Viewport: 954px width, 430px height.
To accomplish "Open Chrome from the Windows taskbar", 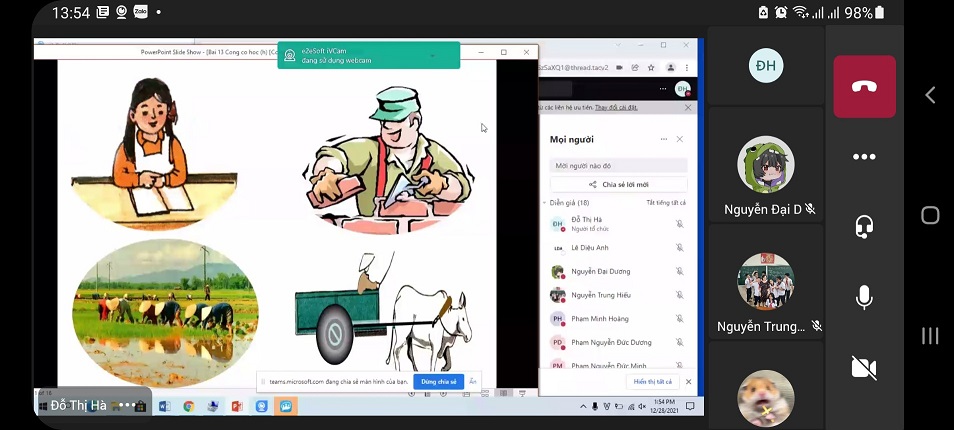I will pyautogui.click(x=188, y=406).
